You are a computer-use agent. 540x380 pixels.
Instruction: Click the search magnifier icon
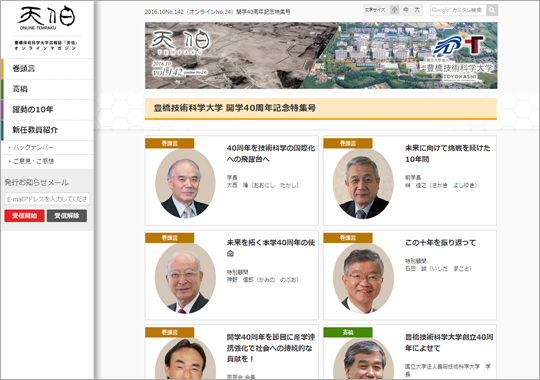[x=492, y=10]
